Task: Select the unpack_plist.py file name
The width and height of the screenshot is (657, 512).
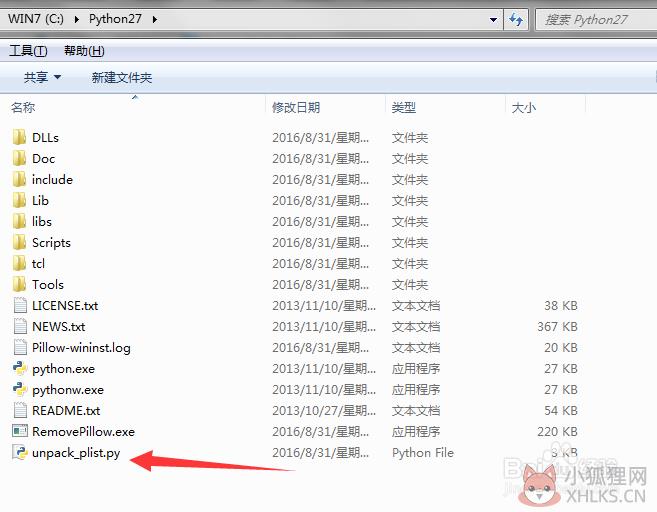Action: [x=76, y=453]
